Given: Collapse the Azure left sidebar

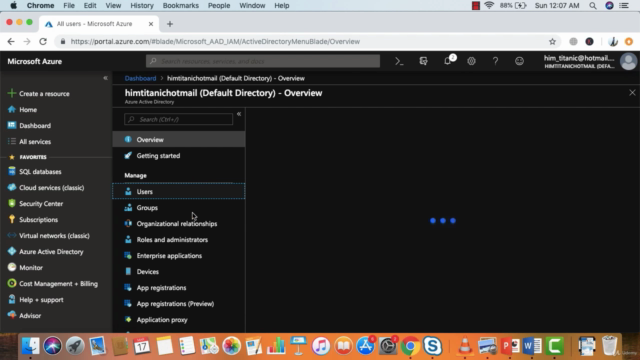Looking at the screenshot, I should [105, 78].
